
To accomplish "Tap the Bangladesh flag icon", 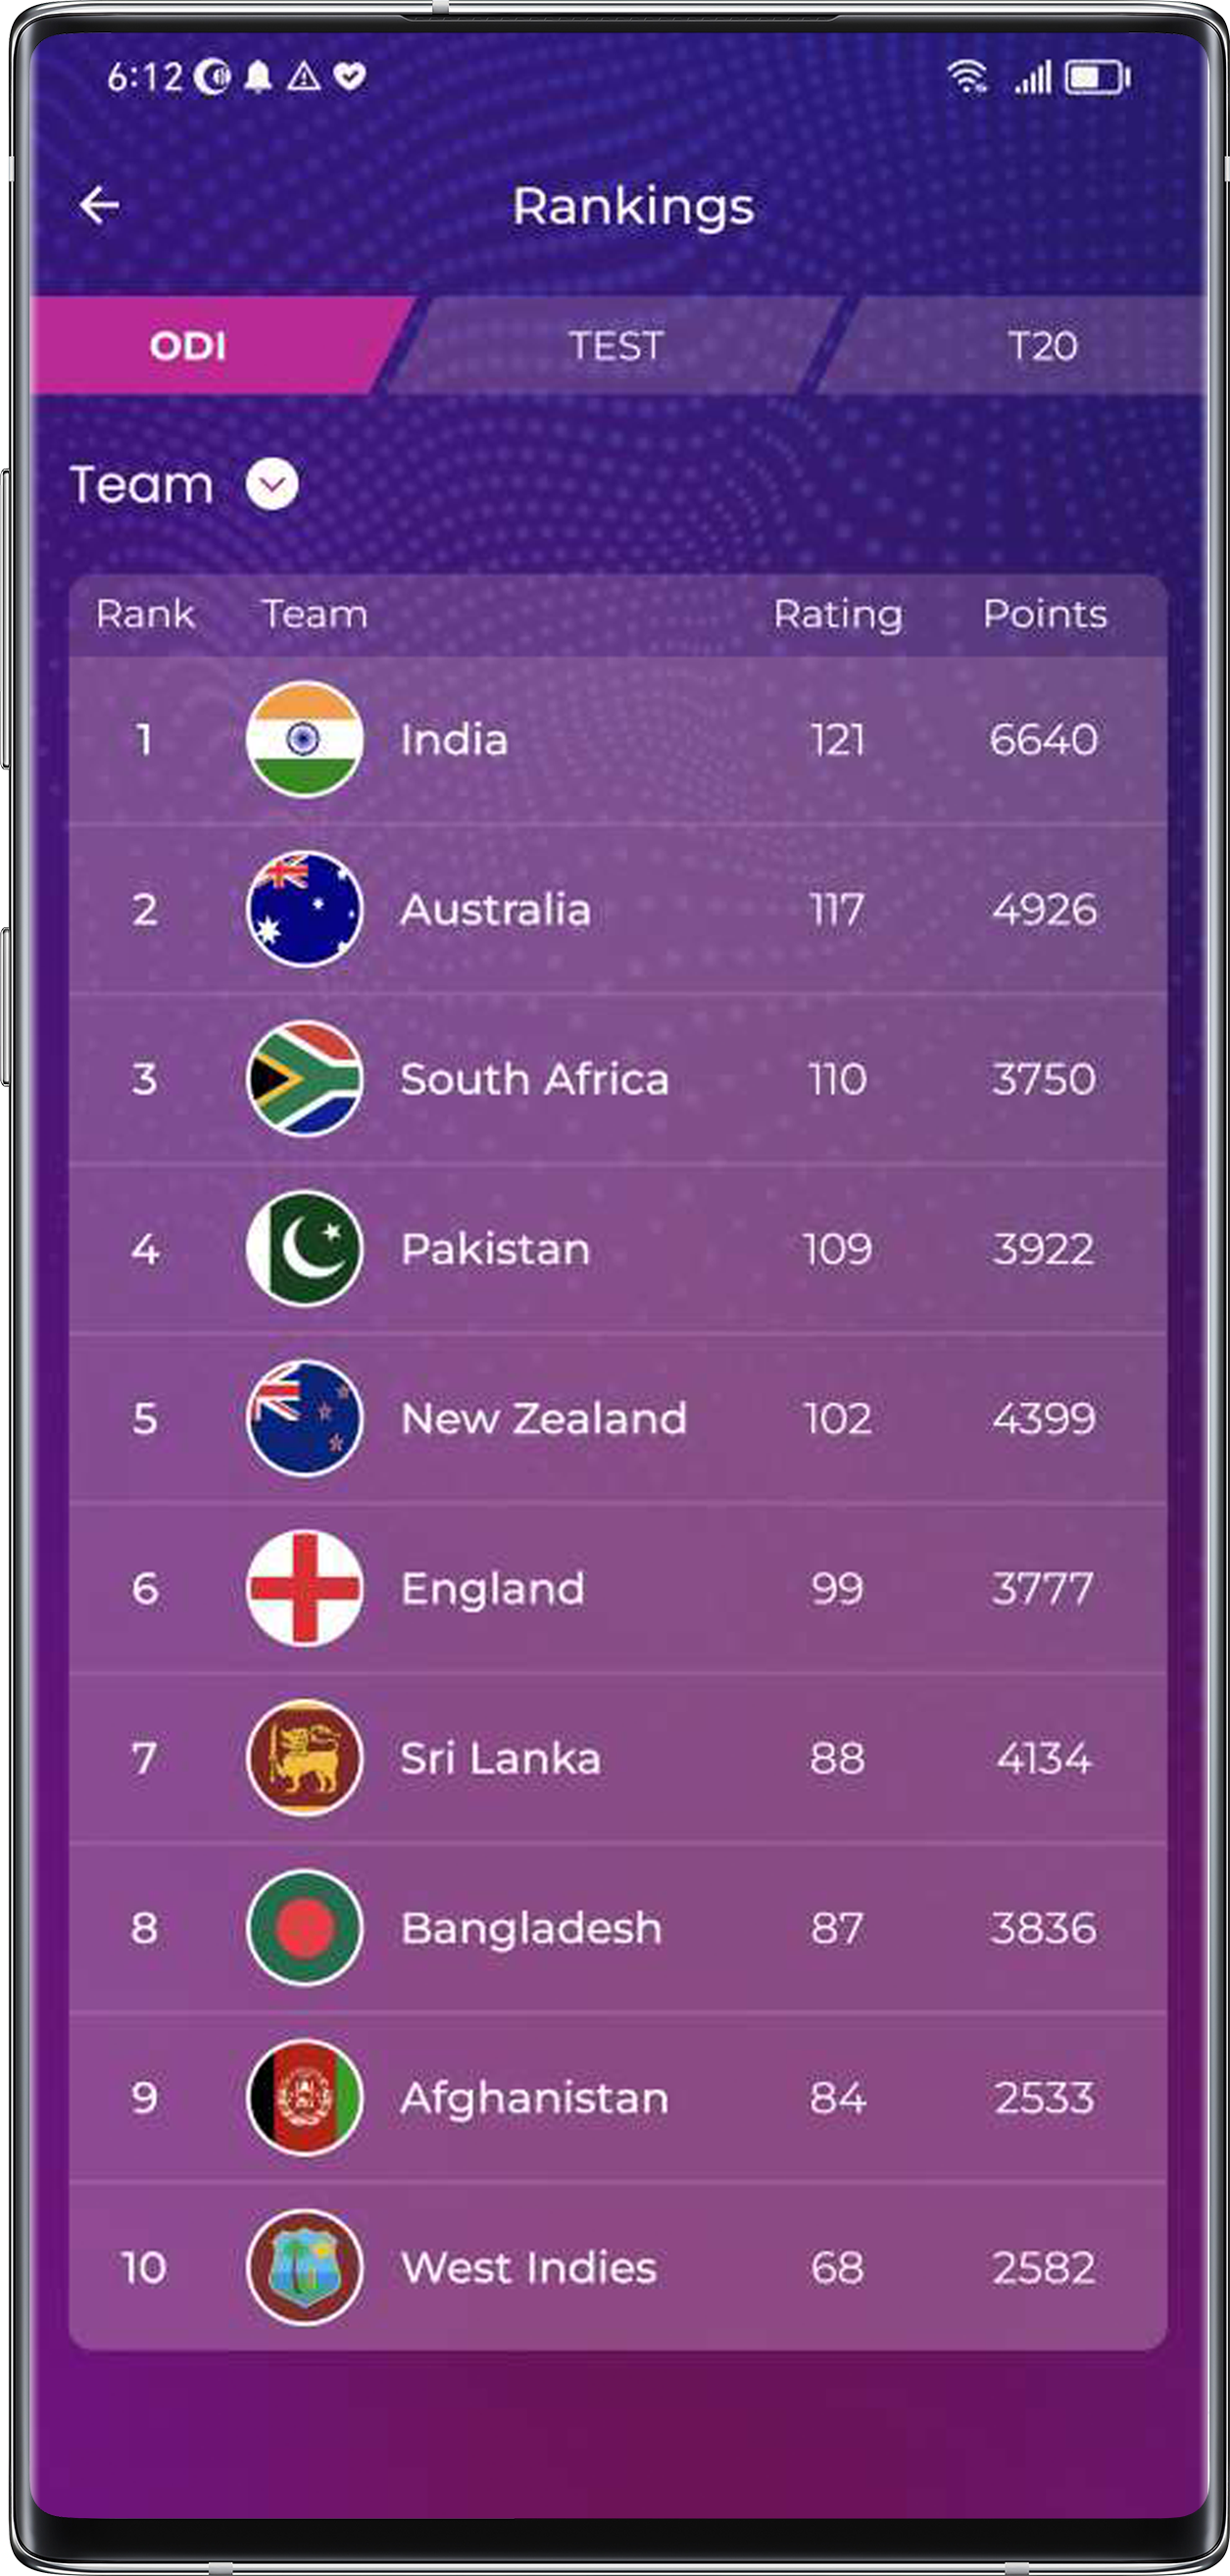I will pos(304,1927).
